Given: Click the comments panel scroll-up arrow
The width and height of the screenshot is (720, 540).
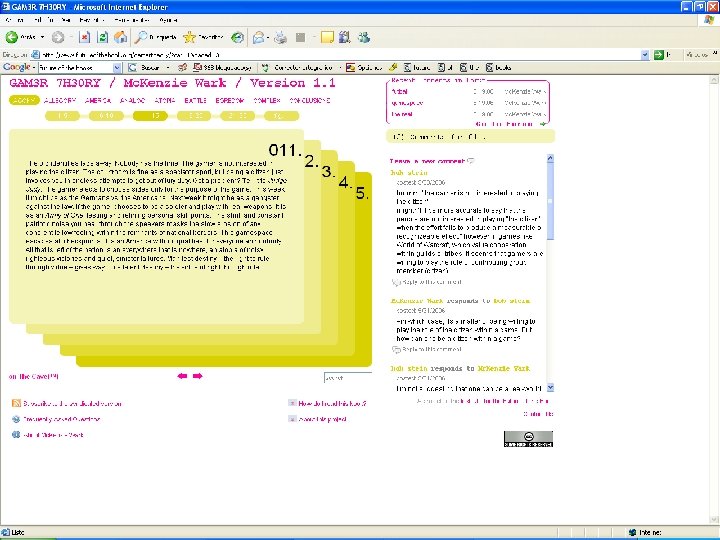Looking at the screenshot, I should click(x=550, y=158).
